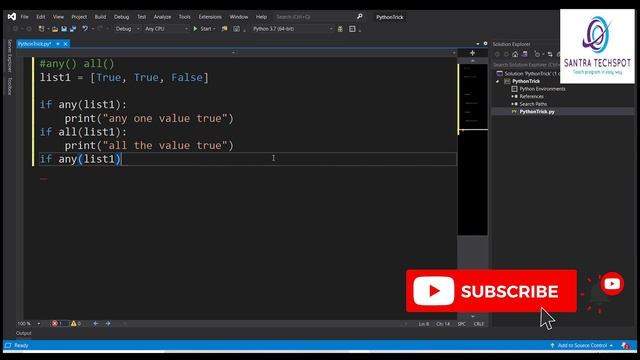Click the editor split plus button
The width and height of the screenshot is (640, 360).
(472, 53)
